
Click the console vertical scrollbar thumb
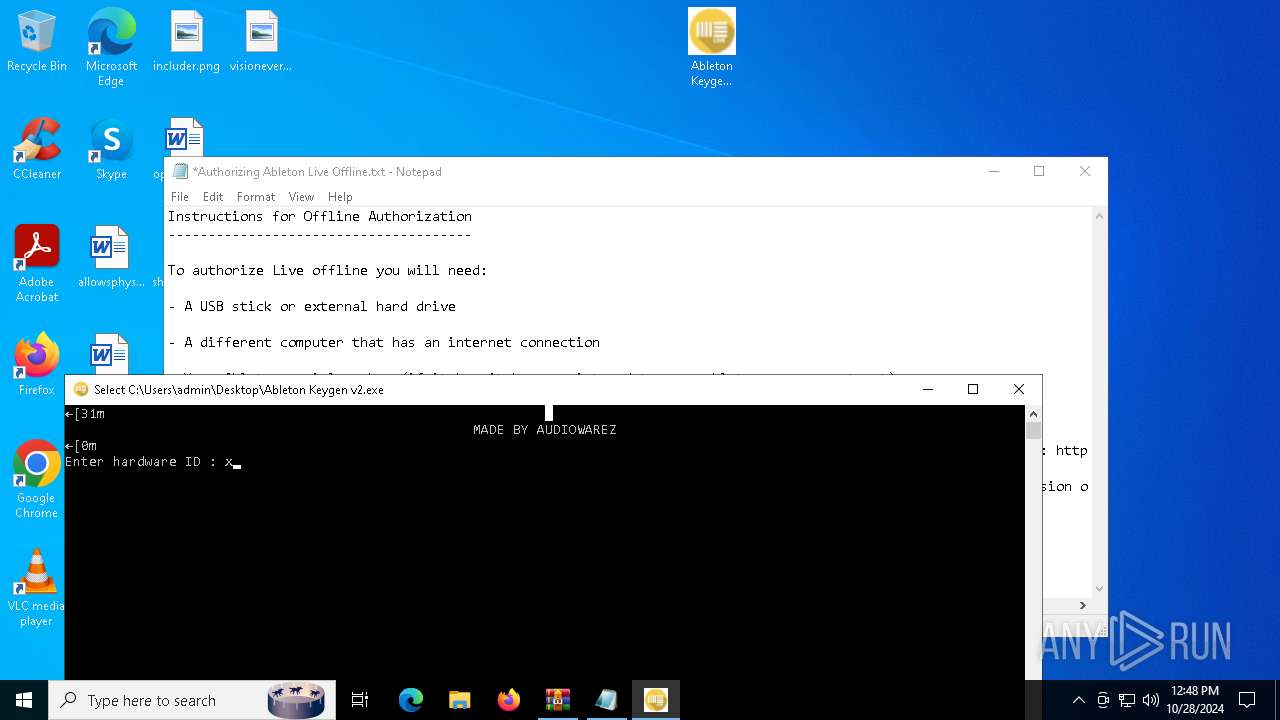click(x=1033, y=431)
